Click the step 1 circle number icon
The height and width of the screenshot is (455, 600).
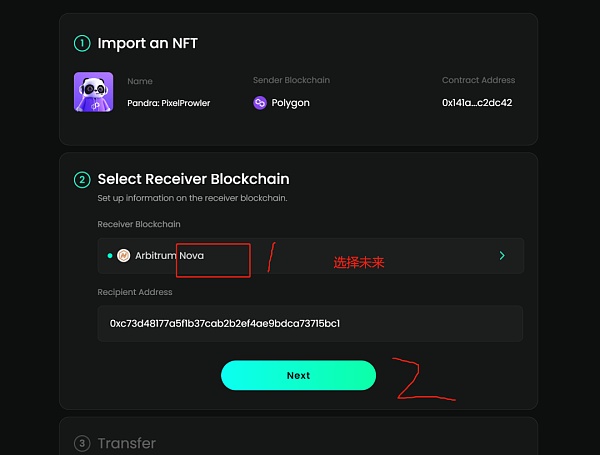[x=82, y=44]
